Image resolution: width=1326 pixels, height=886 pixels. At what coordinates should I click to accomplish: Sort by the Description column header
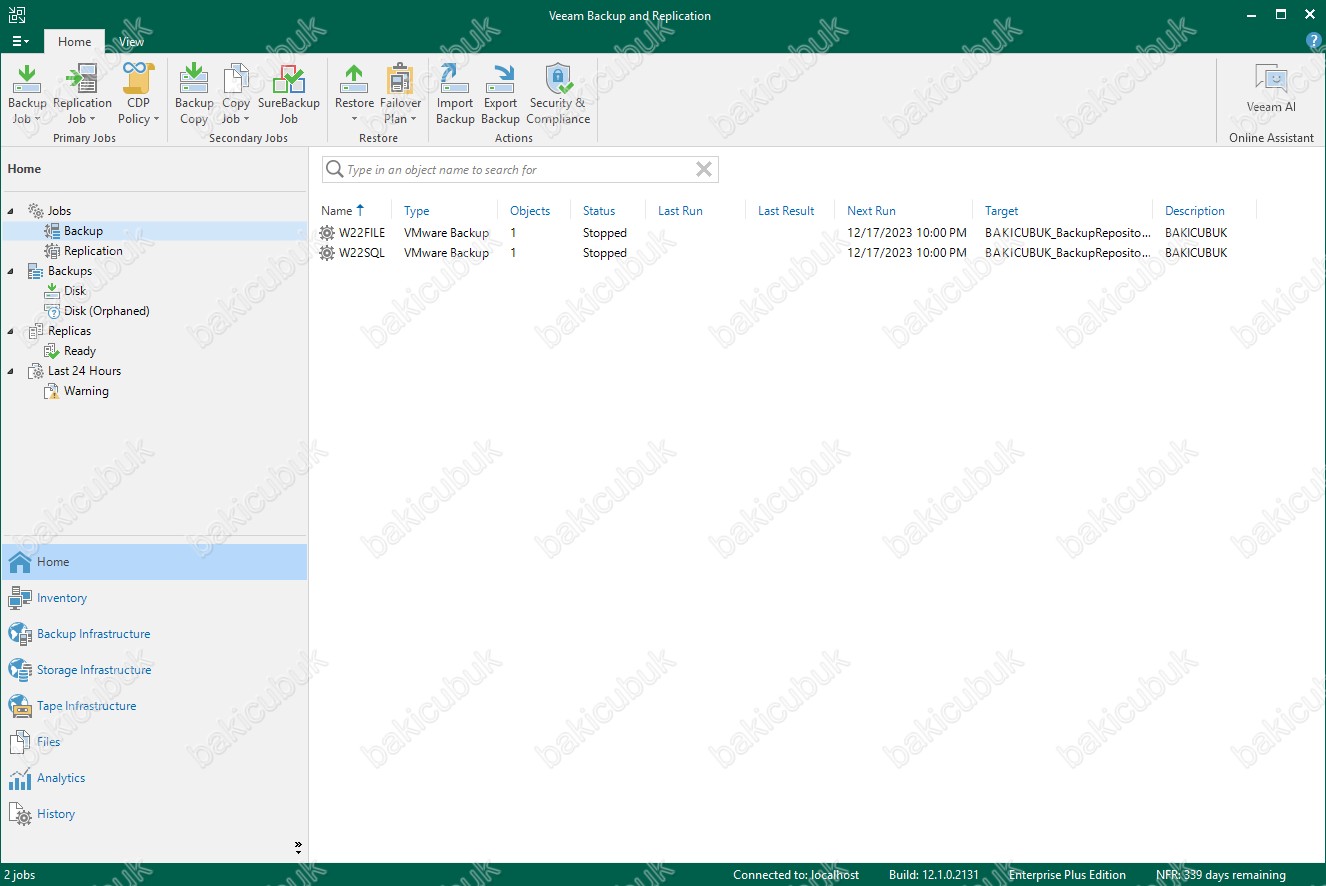click(1194, 211)
